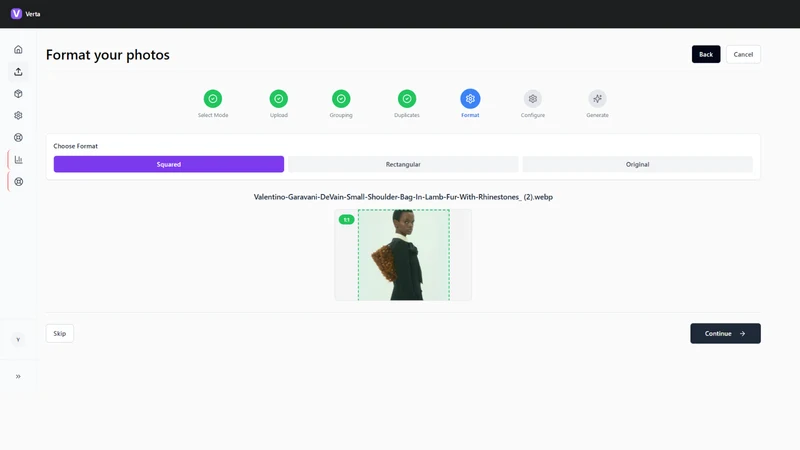The image size is (800, 450).
Task: Click the Format step circle
Action: coord(470,98)
